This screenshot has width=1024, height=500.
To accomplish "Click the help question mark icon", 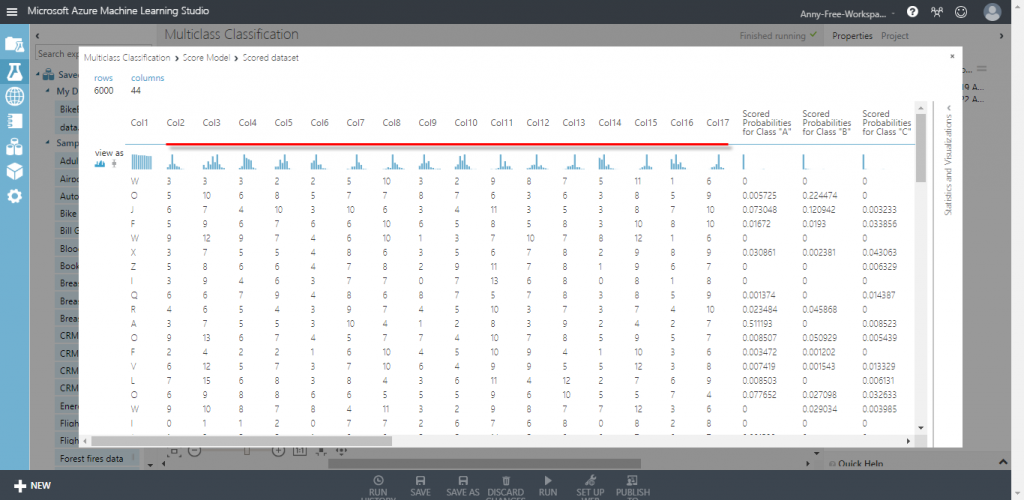I will click(x=912, y=12).
